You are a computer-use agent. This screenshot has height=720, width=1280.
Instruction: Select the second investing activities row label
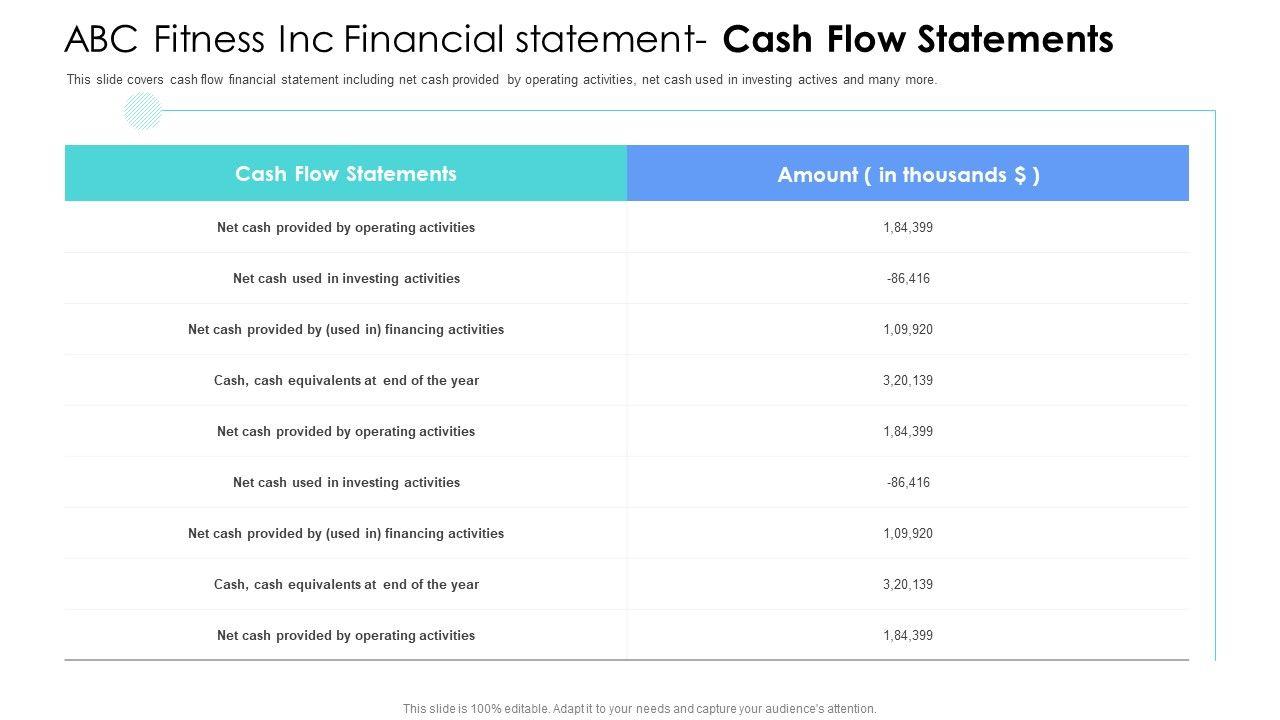coord(346,483)
